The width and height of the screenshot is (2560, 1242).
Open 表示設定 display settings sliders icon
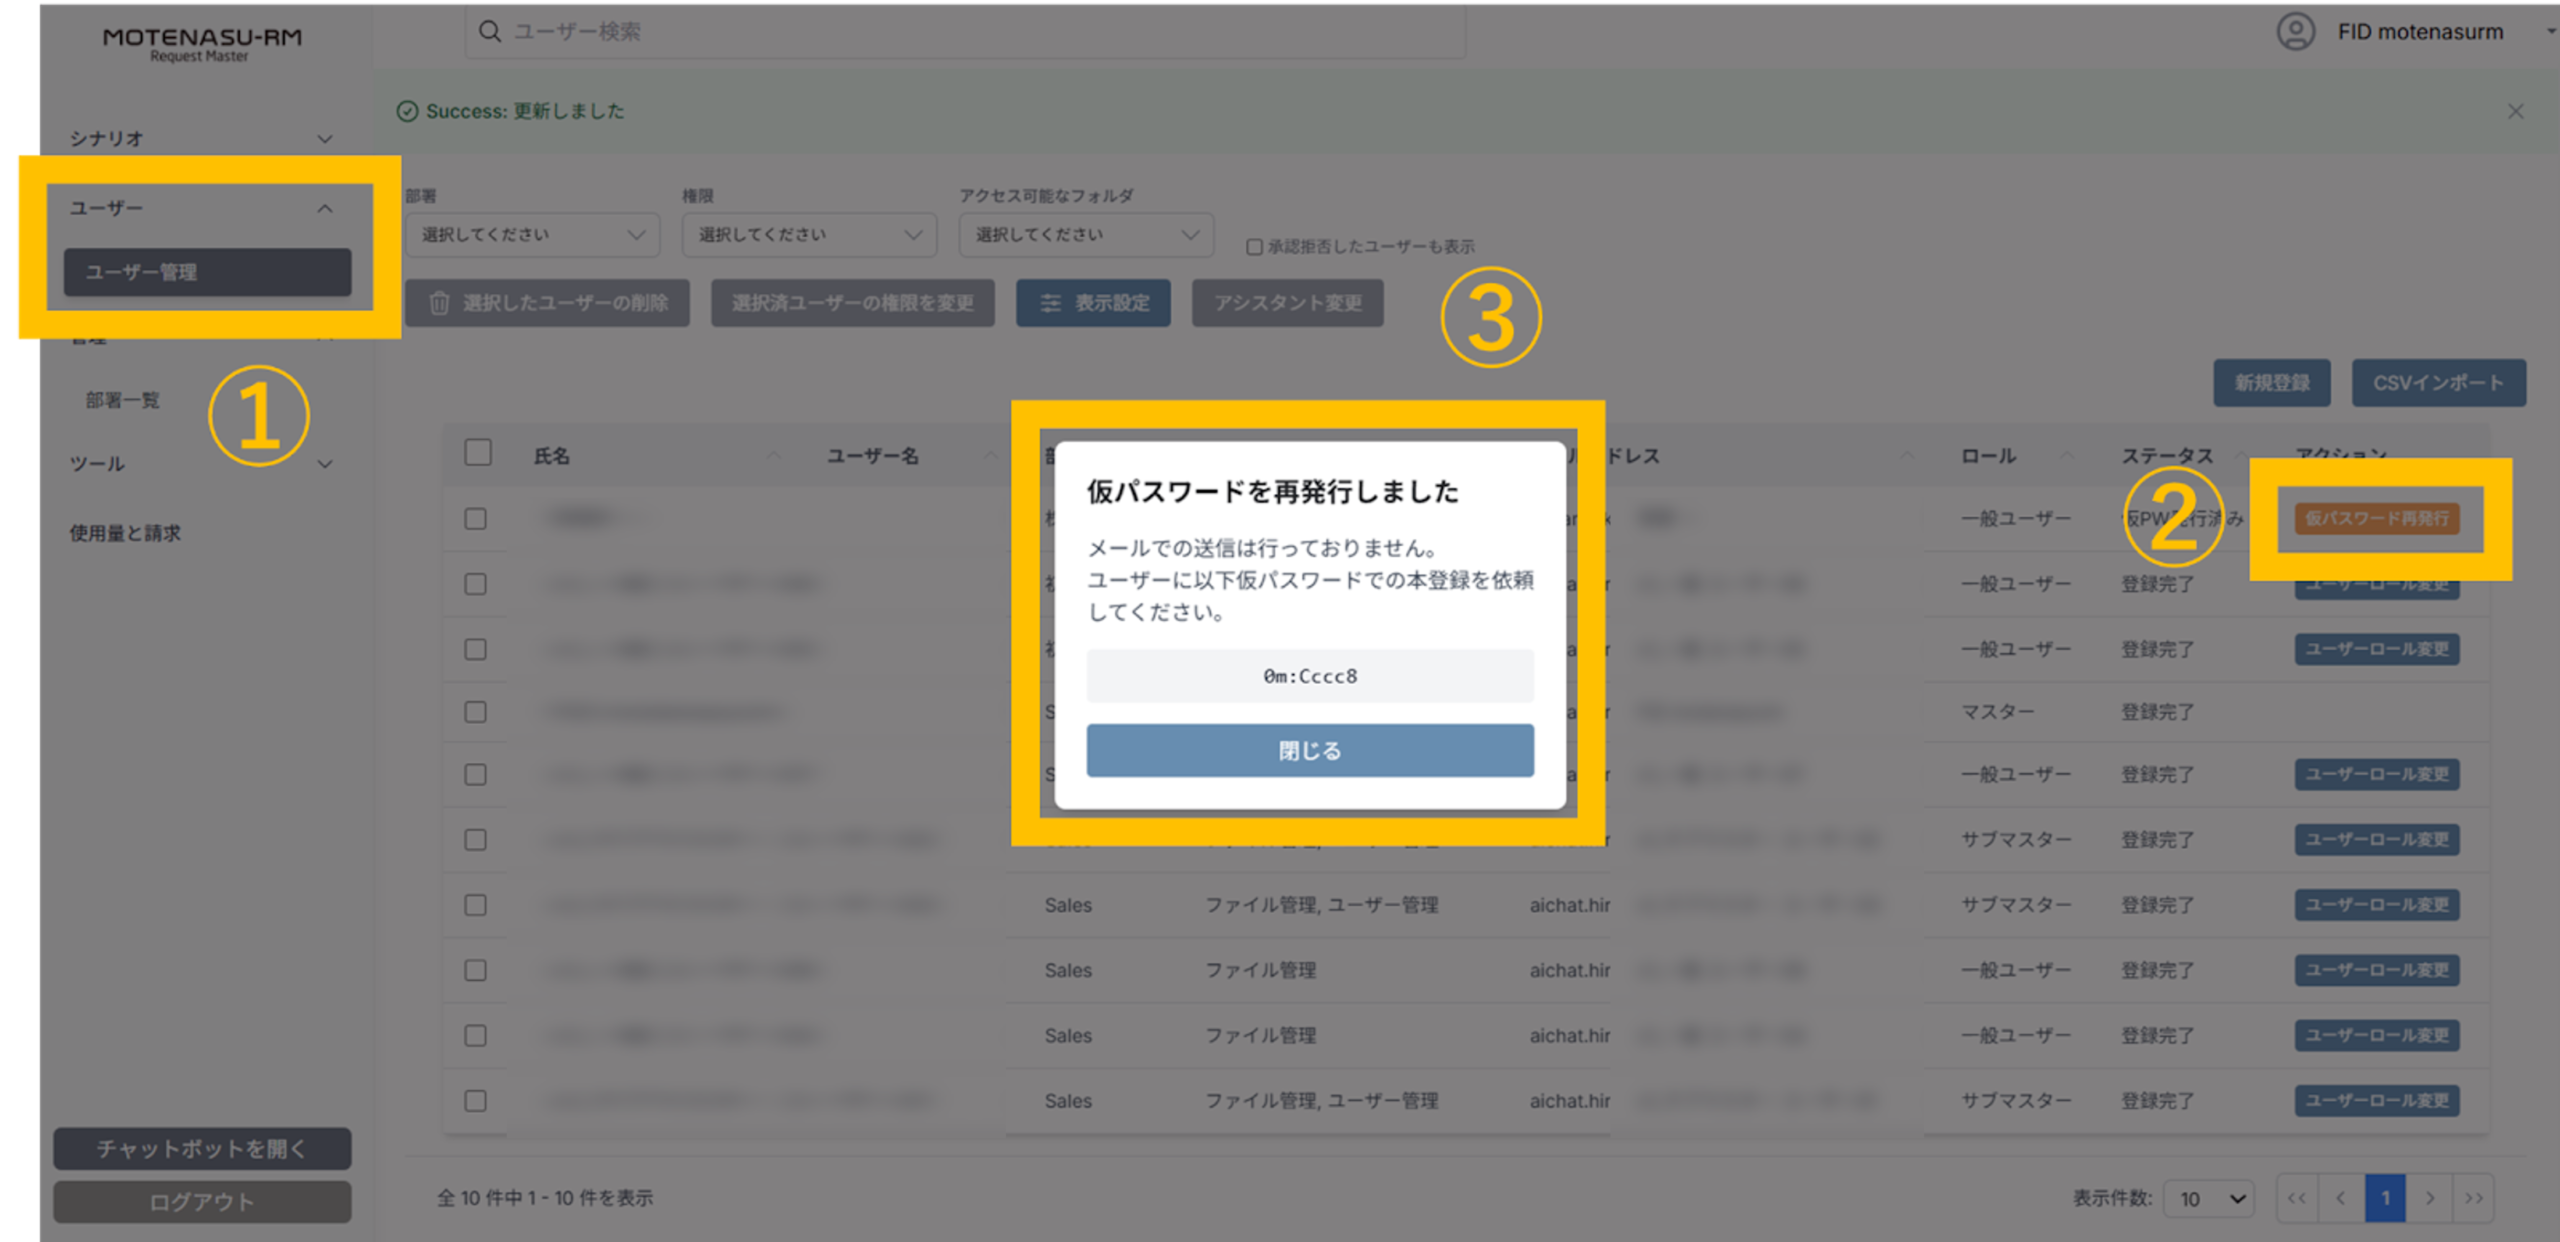(x=1050, y=303)
